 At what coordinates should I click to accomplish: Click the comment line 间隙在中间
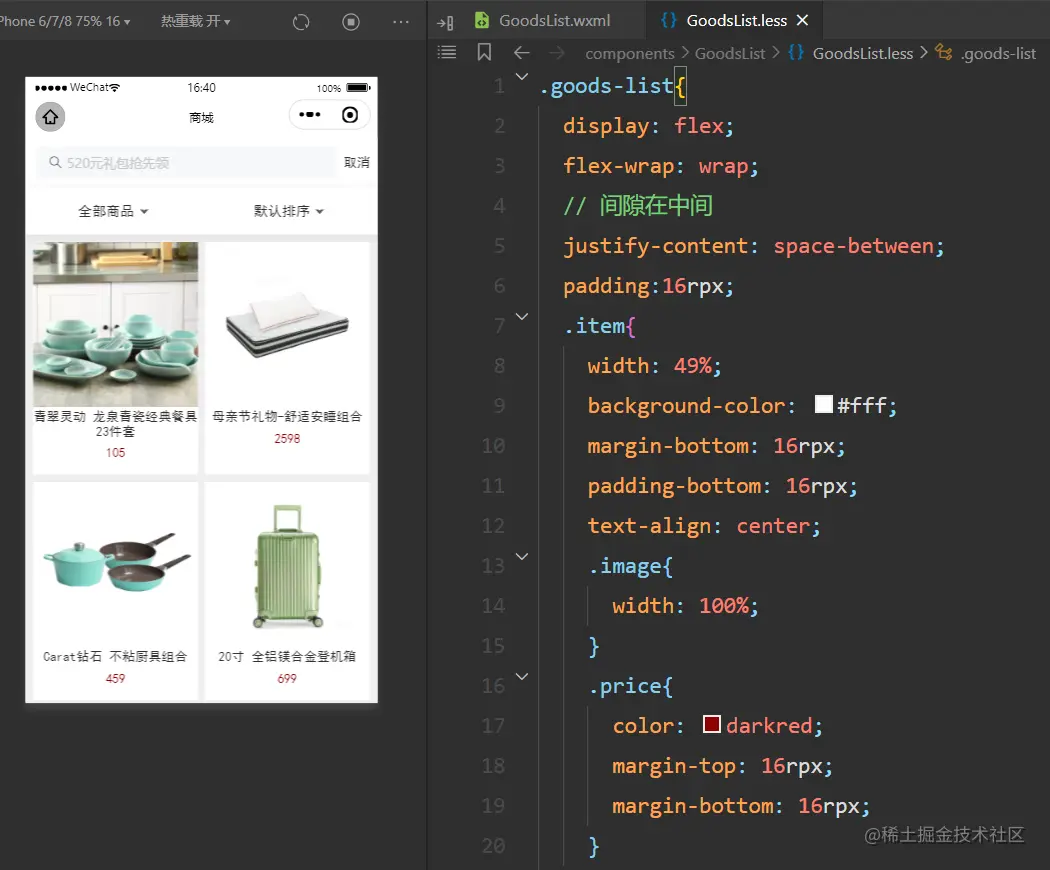[x=638, y=205]
